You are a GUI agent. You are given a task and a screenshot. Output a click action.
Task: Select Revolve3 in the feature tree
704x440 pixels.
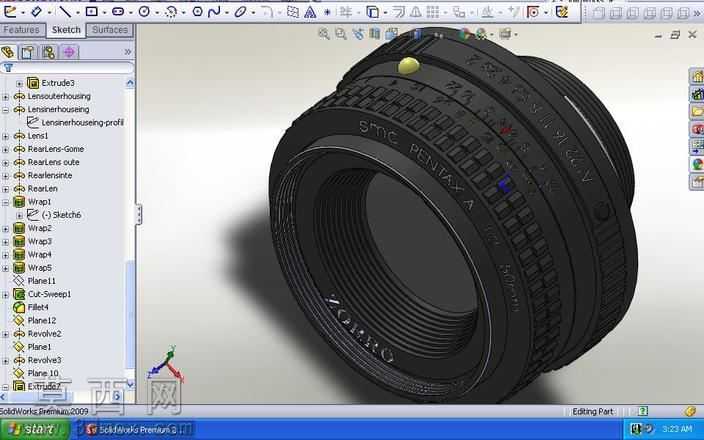[x=44, y=361]
